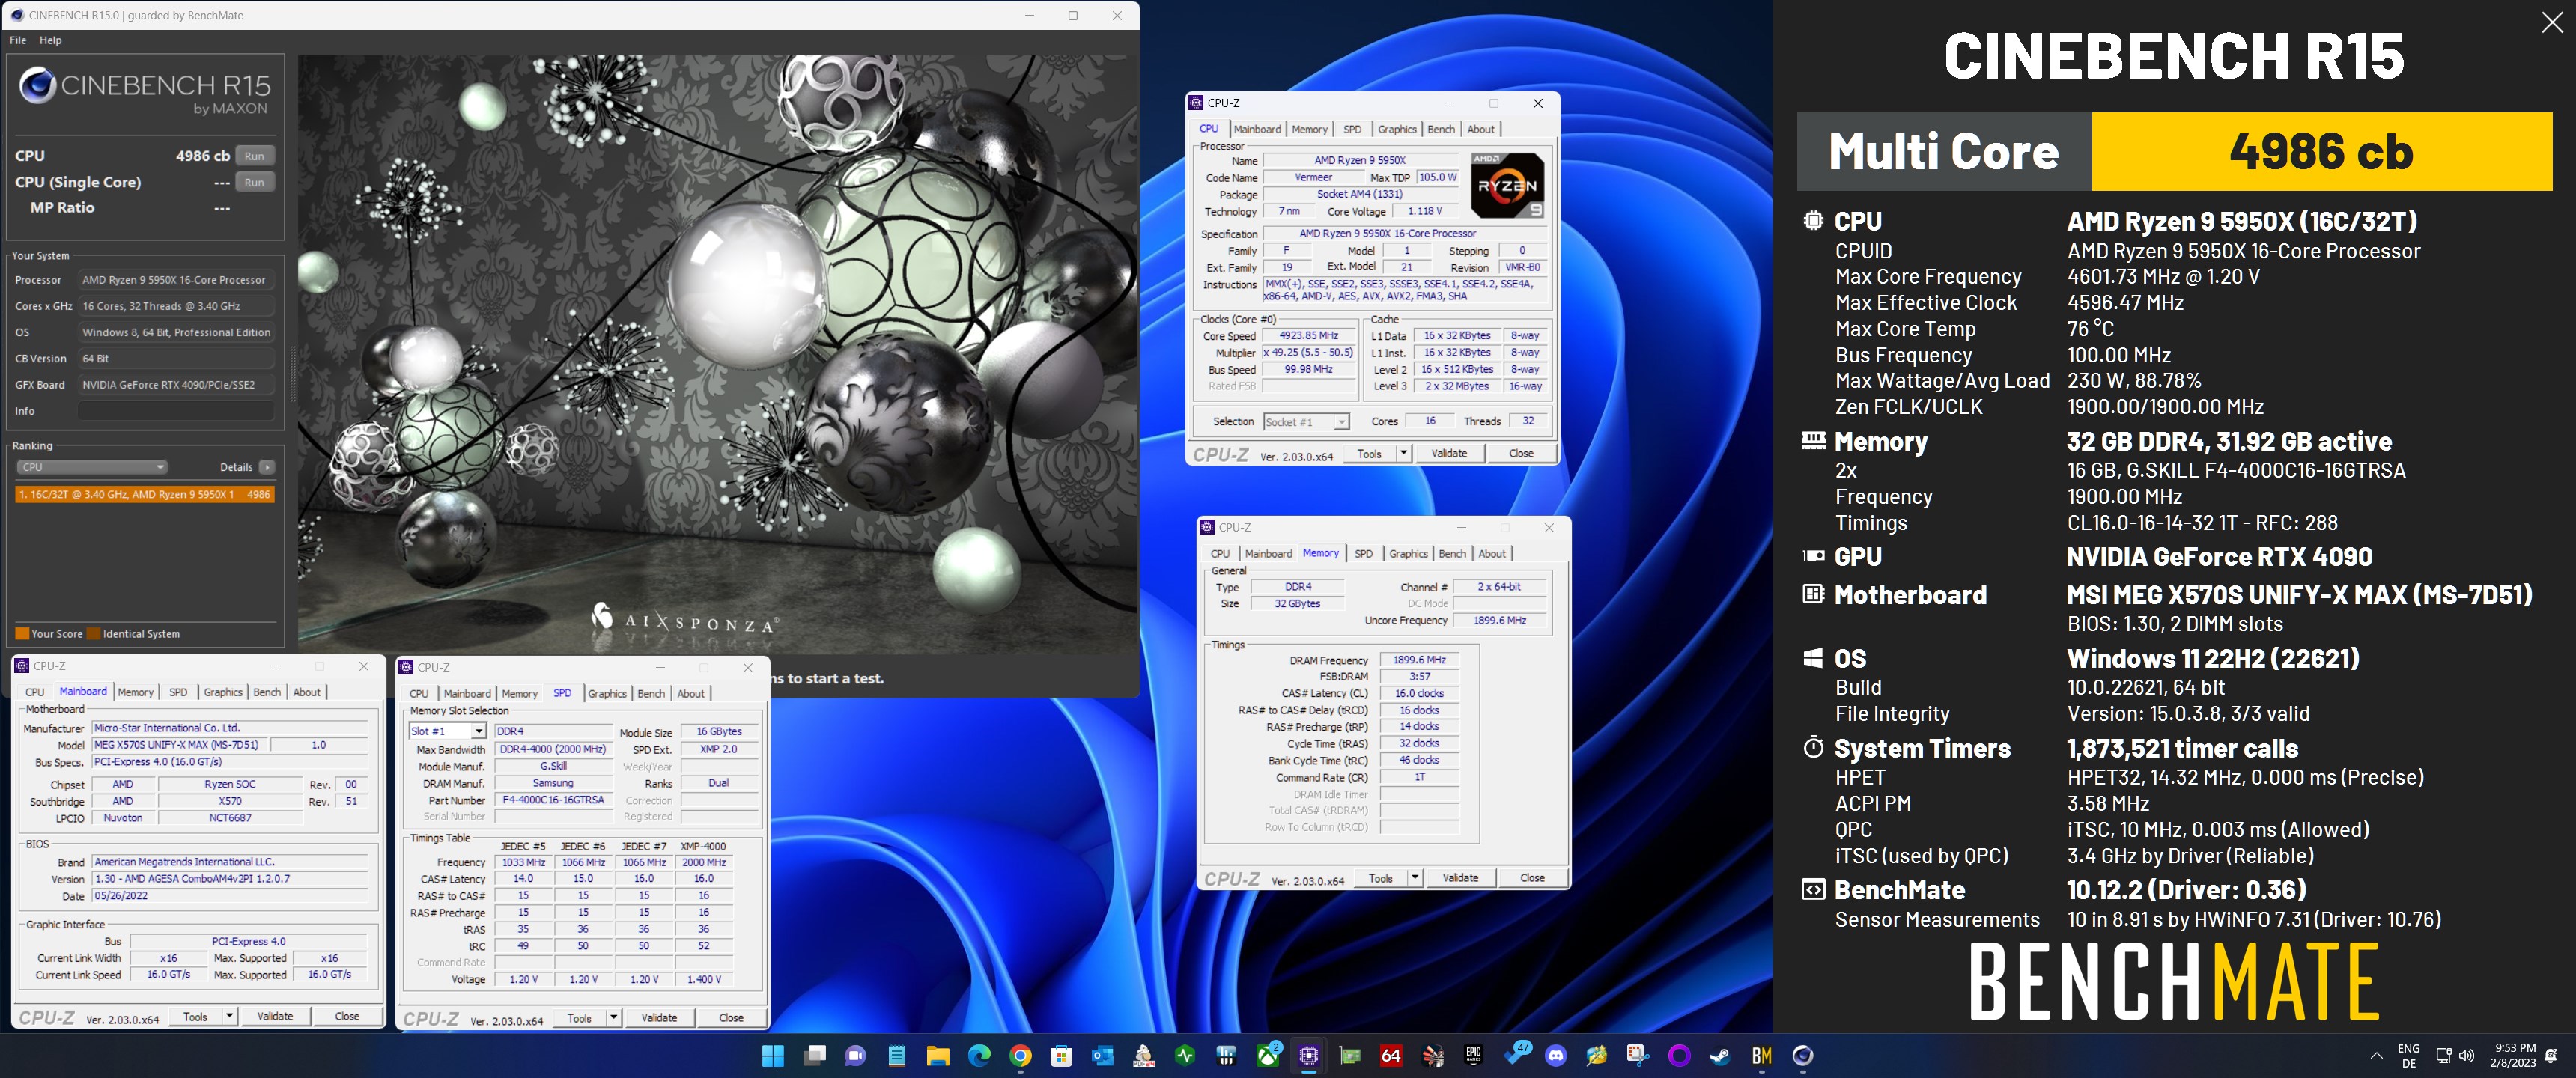Click the Tools button in the CPU-Z Mainboard window
The height and width of the screenshot is (1078, 2576).
pyautogui.click(x=195, y=1016)
